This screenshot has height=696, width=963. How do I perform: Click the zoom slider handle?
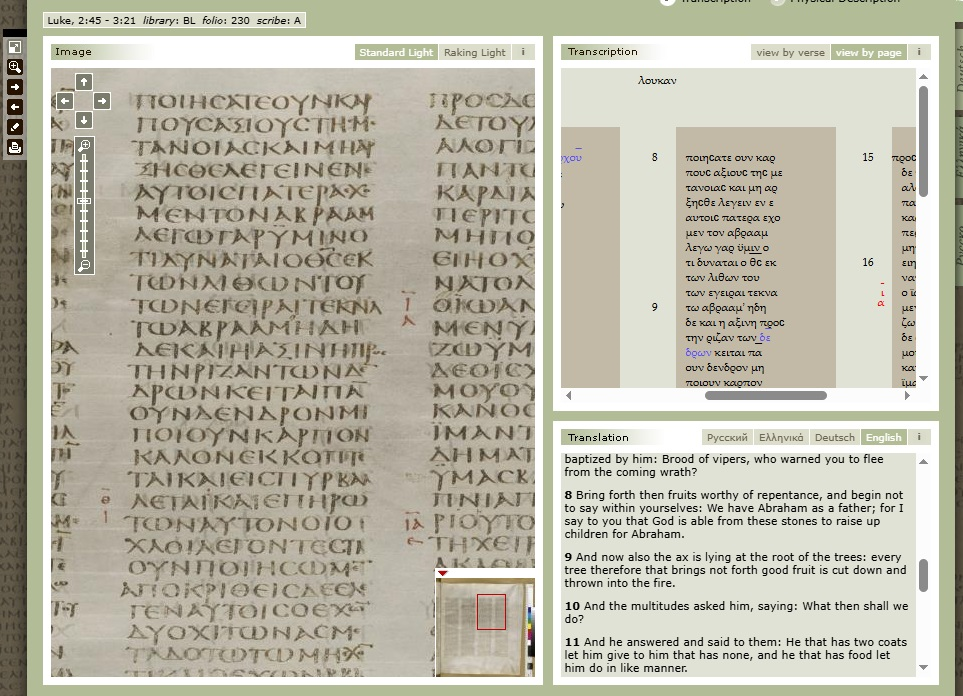coord(84,202)
